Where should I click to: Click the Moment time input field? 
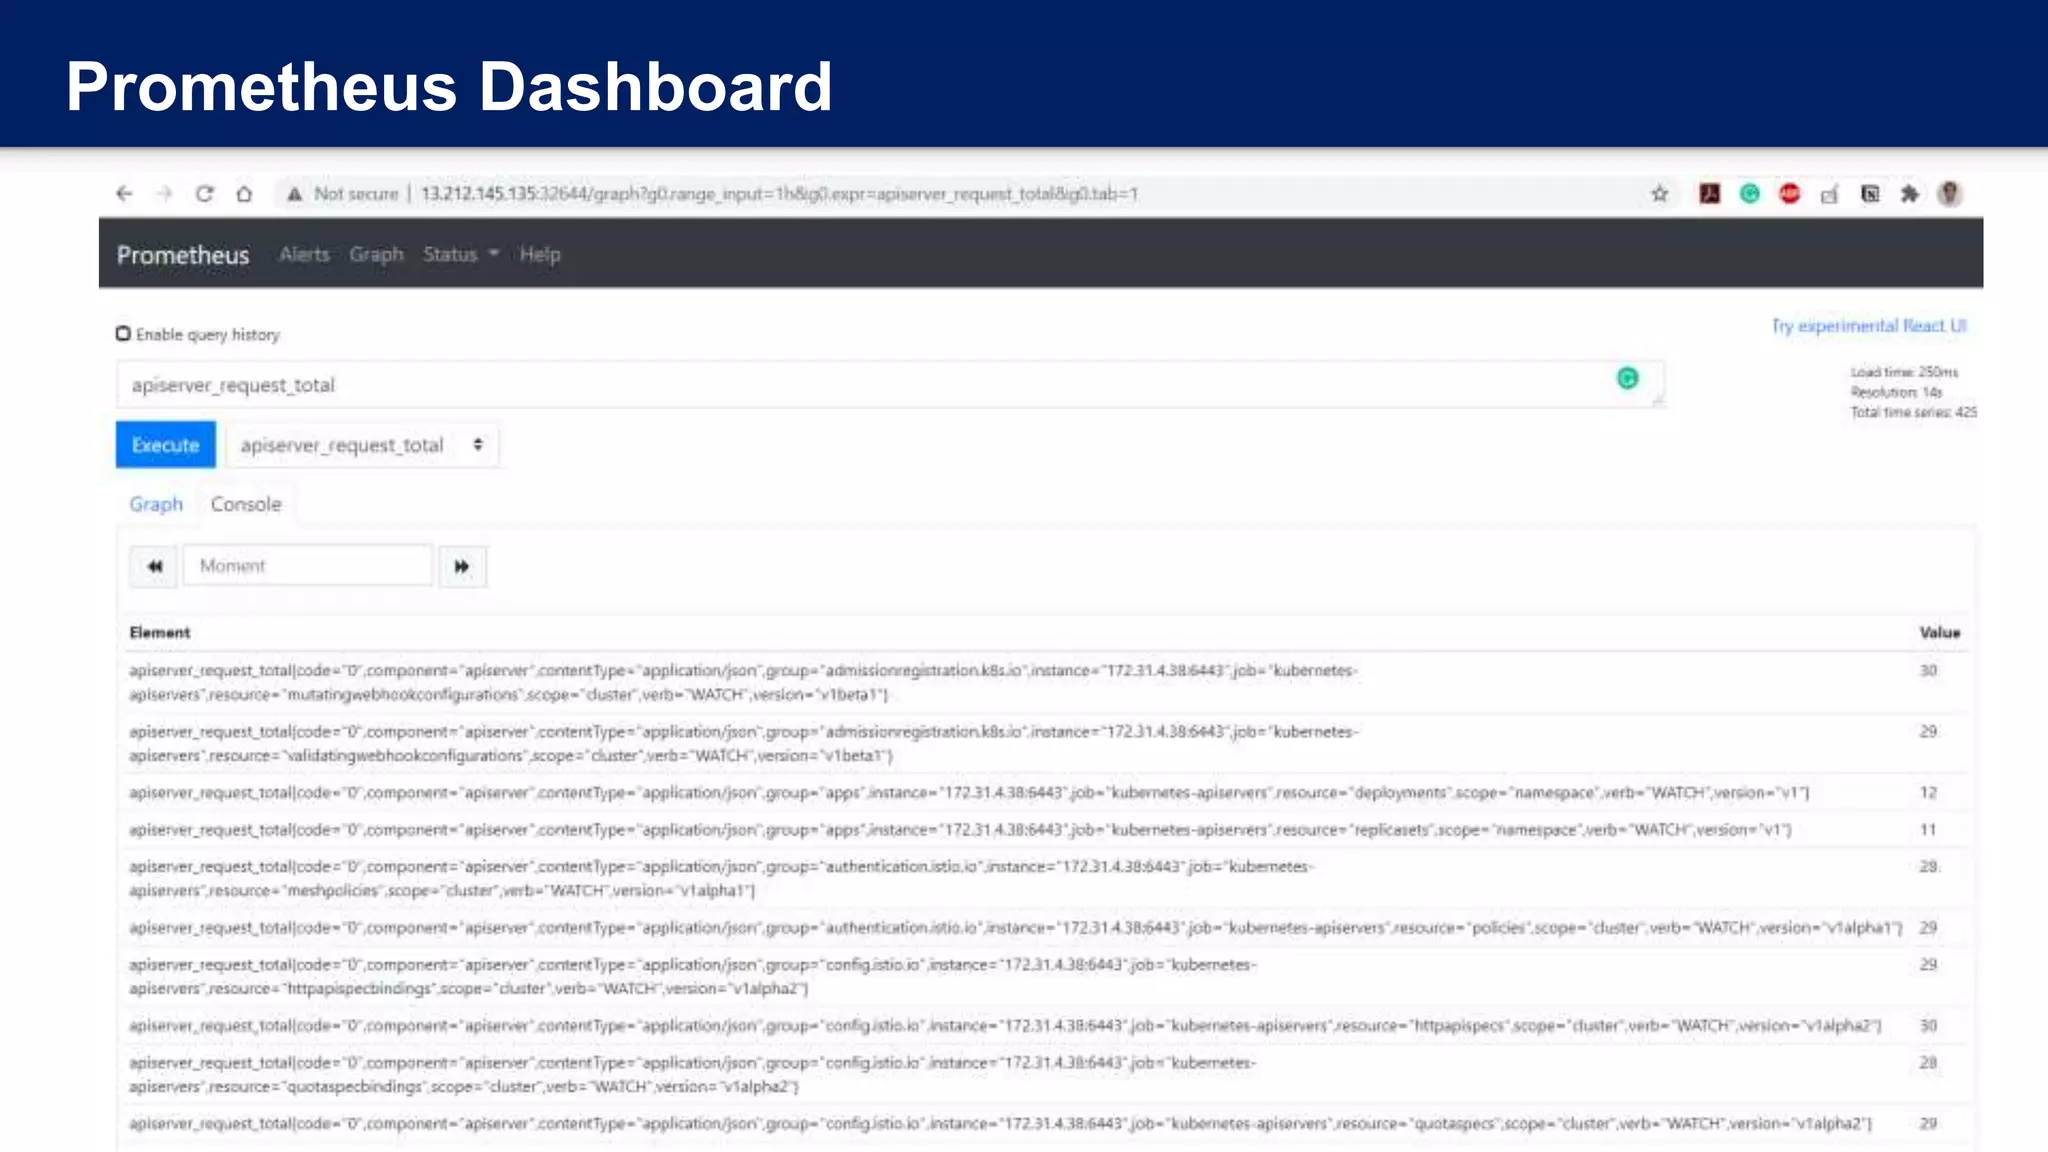(x=308, y=566)
